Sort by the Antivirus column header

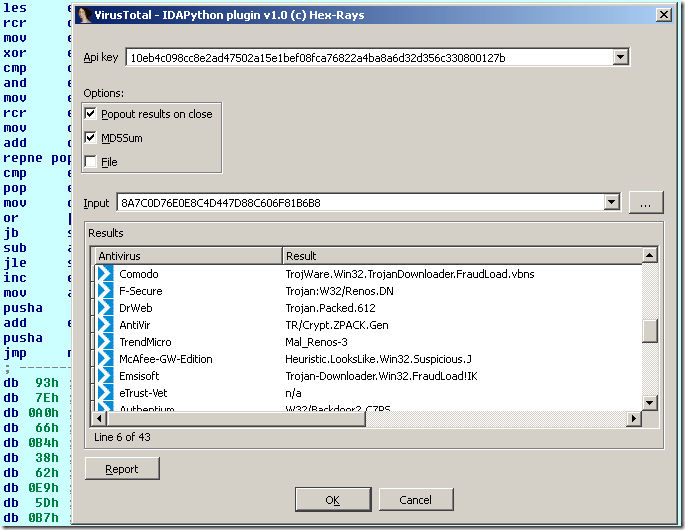pos(188,256)
